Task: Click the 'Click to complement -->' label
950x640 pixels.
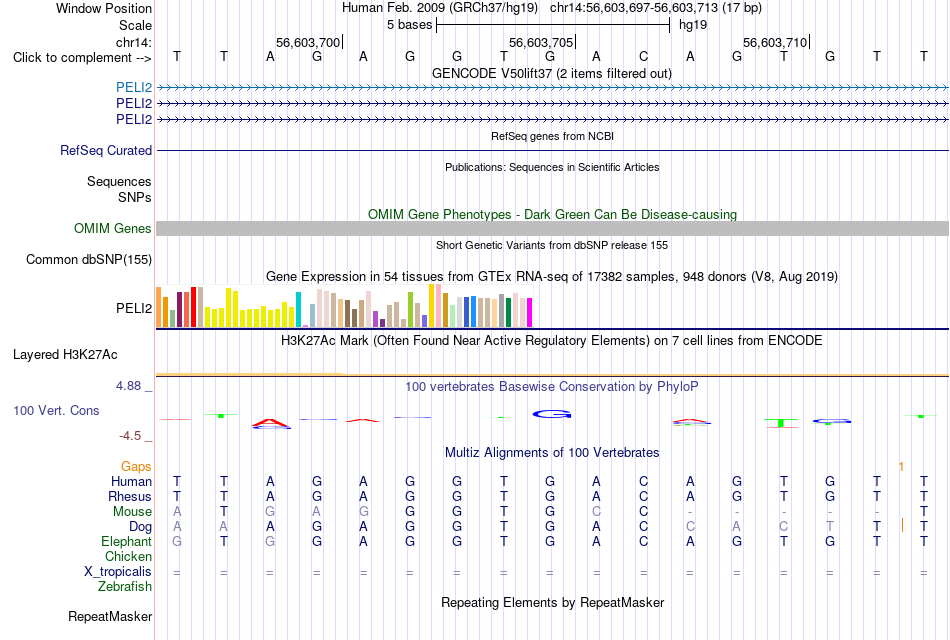Action: pos(82,58)
